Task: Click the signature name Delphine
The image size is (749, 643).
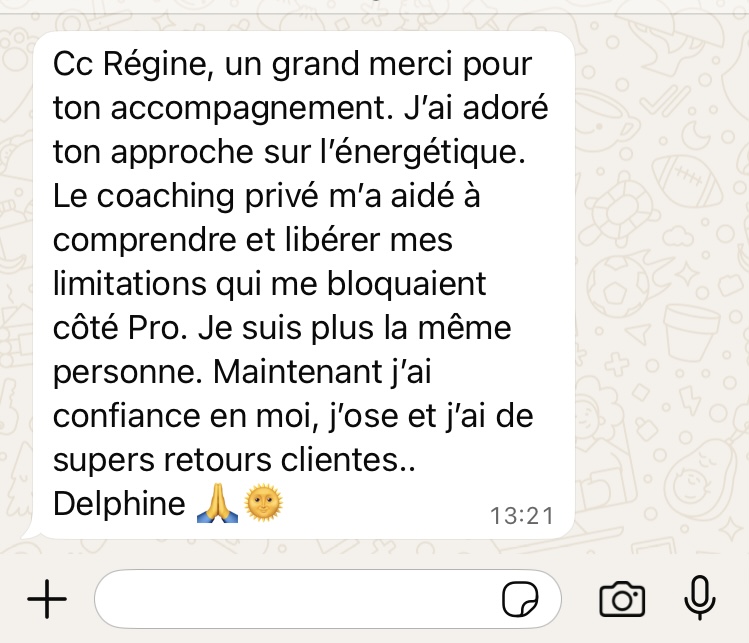Action: tap(119, 504)
